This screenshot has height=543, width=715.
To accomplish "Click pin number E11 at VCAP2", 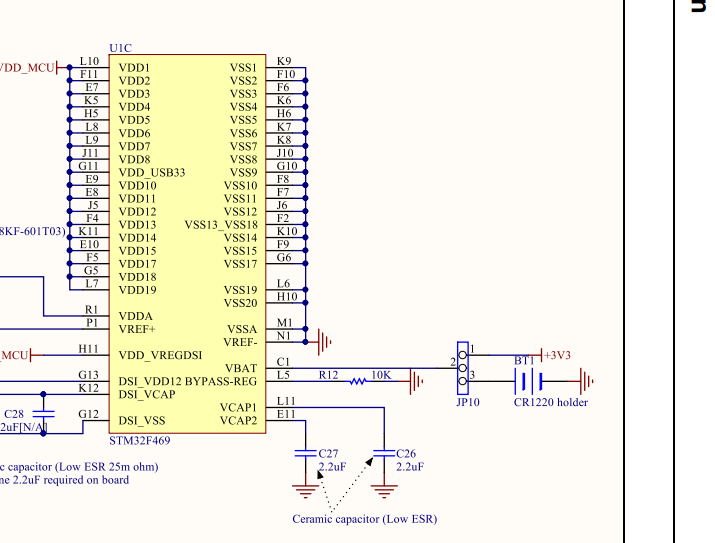I will (x=286, y=414).
